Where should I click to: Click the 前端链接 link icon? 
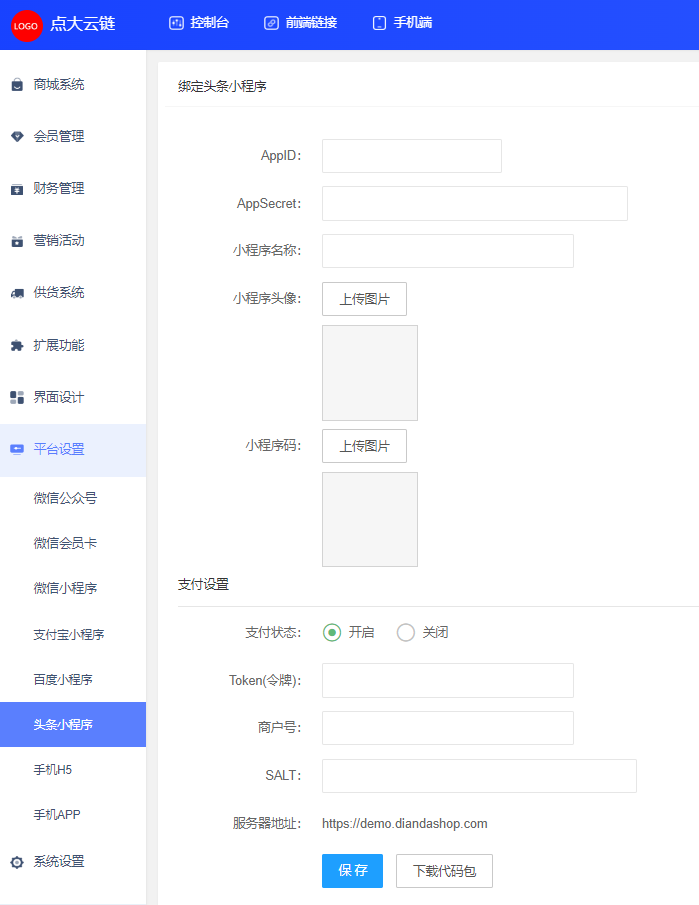click(x=271, y=23)
